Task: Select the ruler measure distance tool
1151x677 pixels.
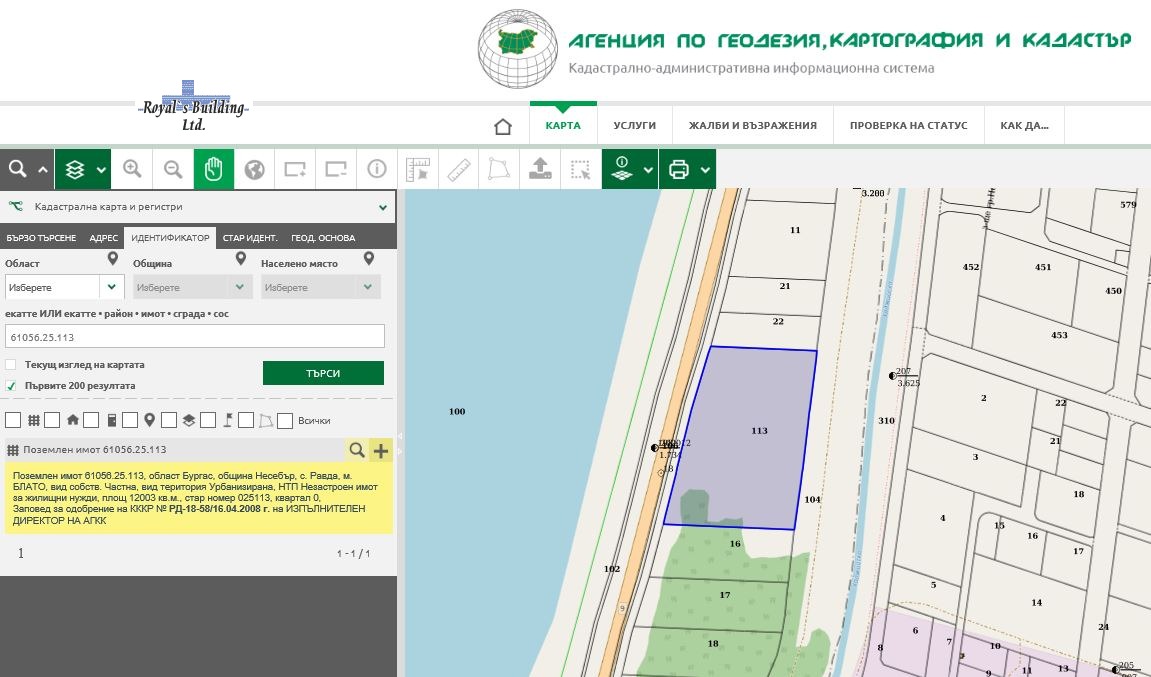Action: coord(458,170)
